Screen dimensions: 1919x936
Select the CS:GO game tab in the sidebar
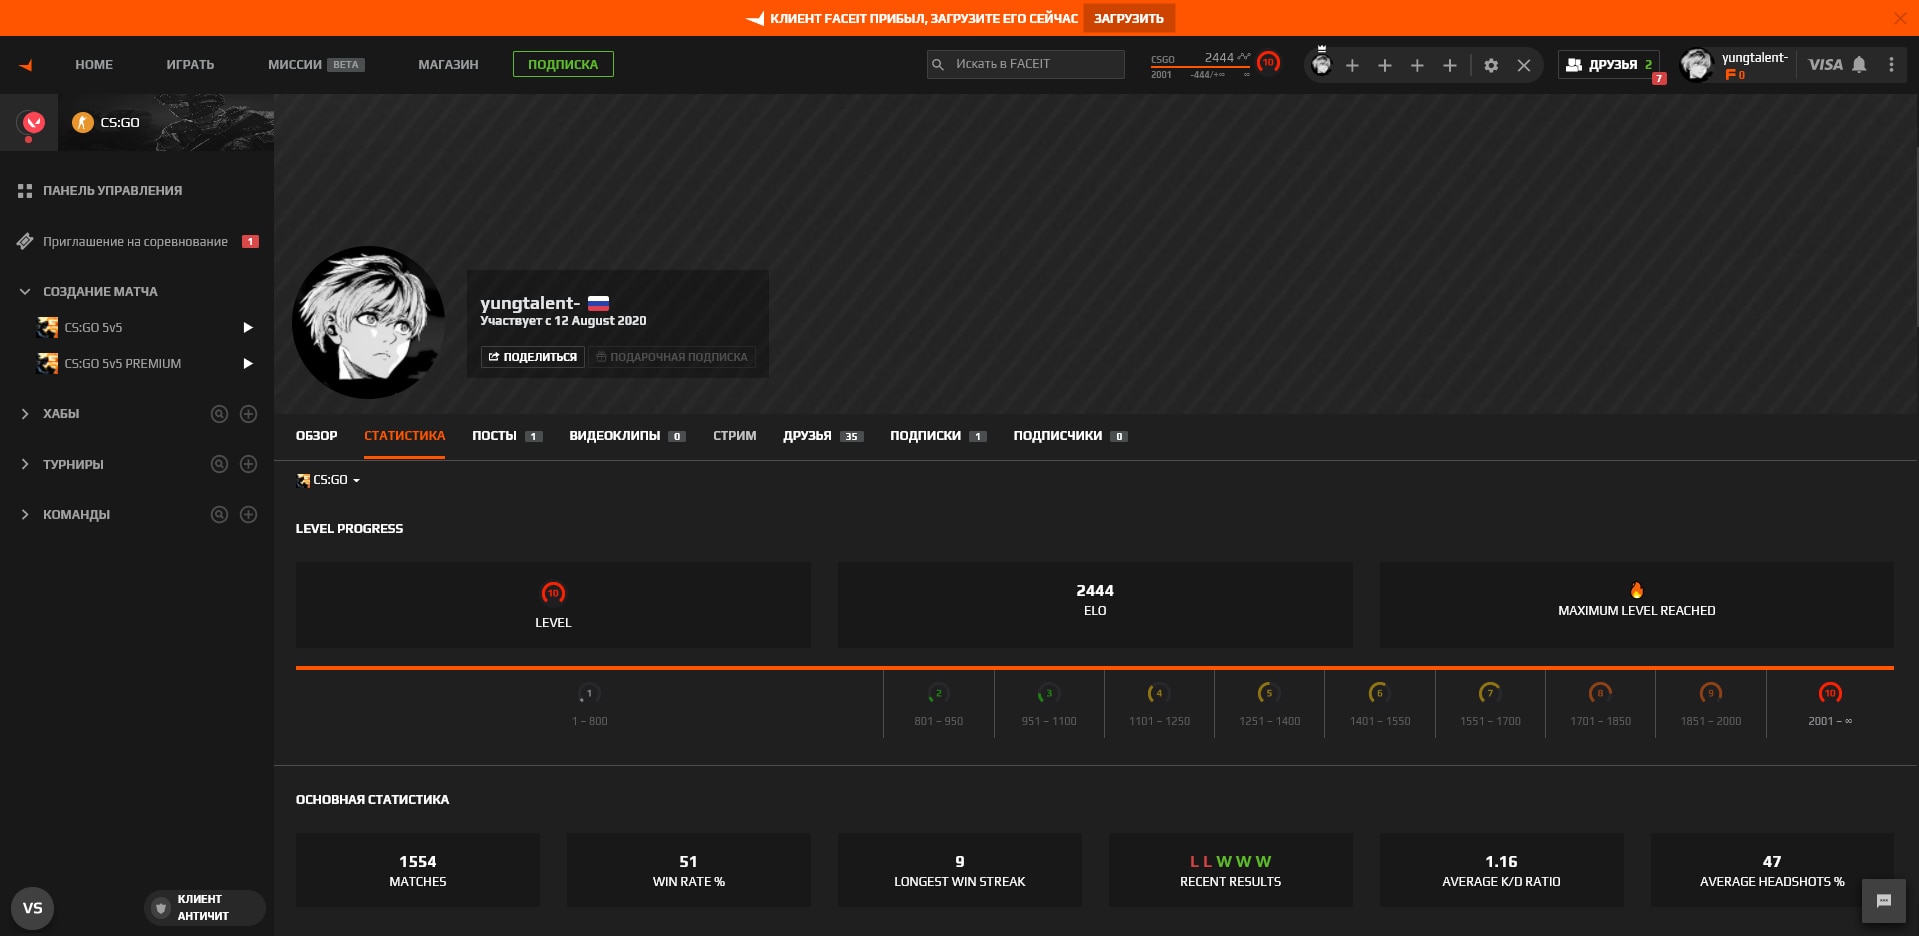pyautogui.click(x=166, y=123)
